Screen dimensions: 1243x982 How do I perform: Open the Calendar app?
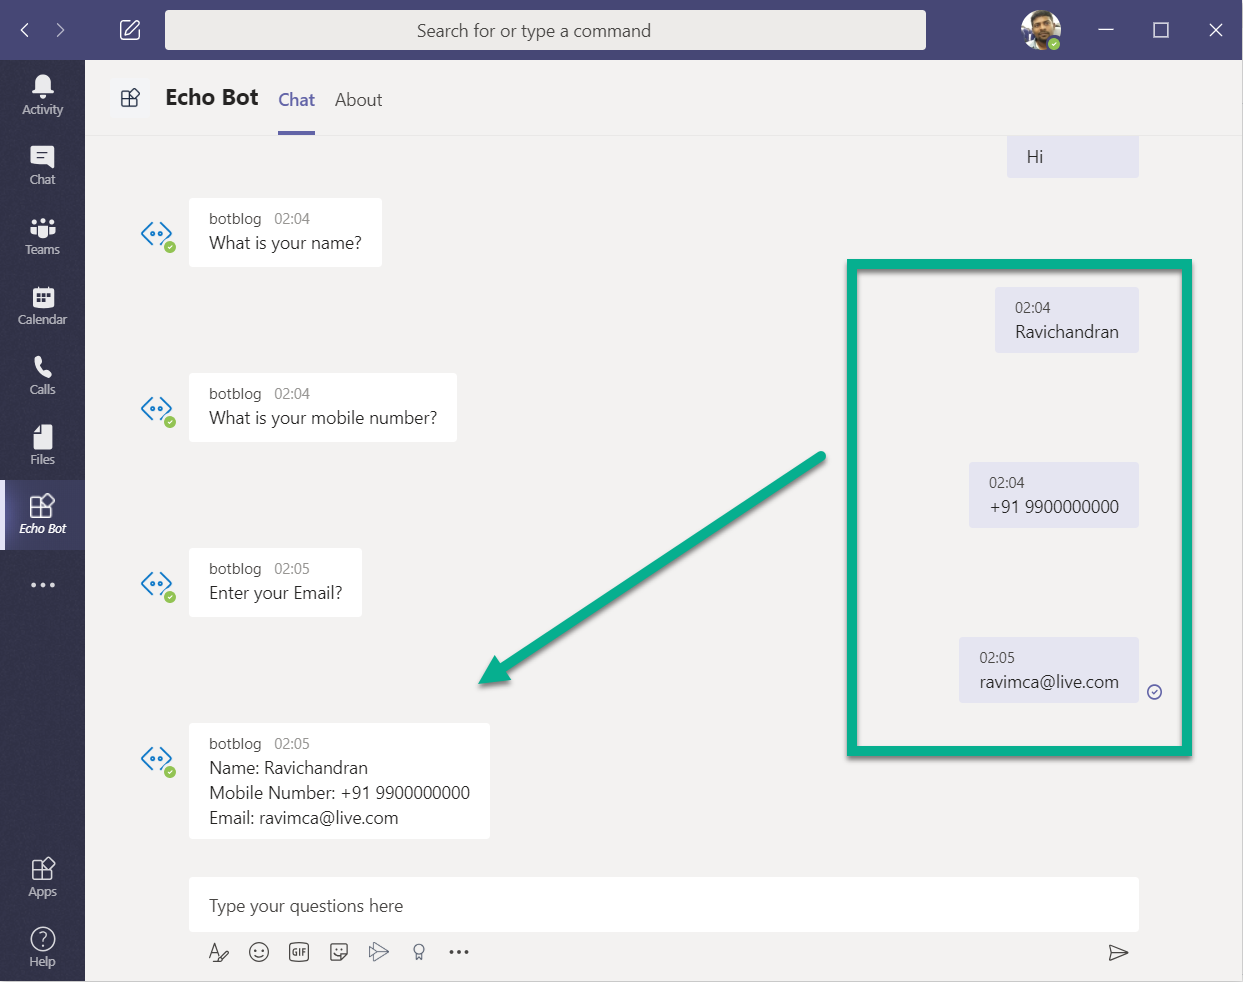click(x=42, y=305)
